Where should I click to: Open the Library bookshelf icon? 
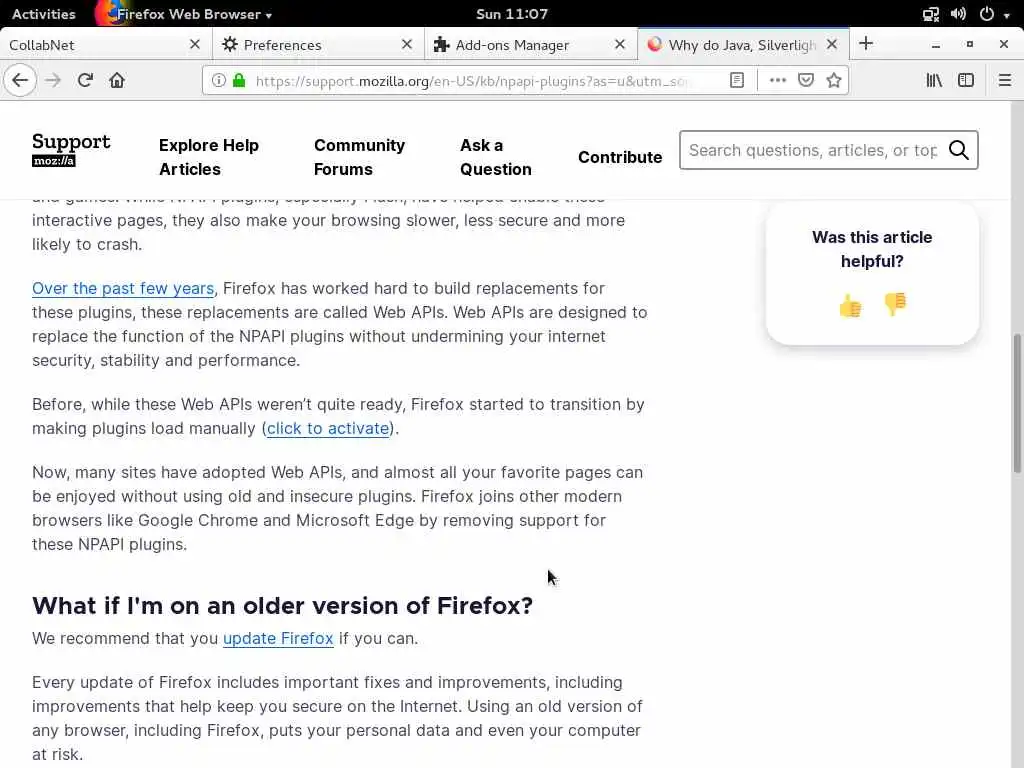[x=934, y=80]
